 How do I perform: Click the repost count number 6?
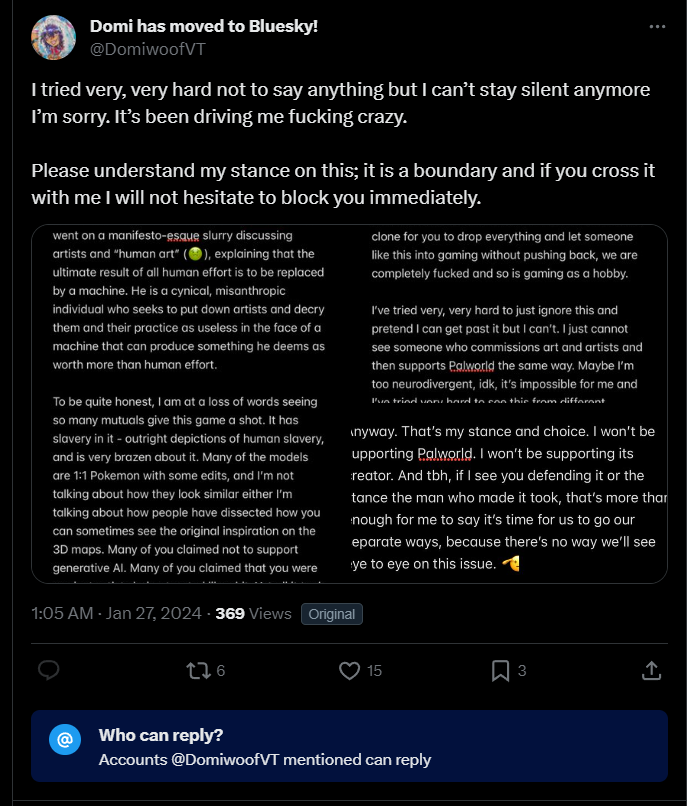(221, 671)
